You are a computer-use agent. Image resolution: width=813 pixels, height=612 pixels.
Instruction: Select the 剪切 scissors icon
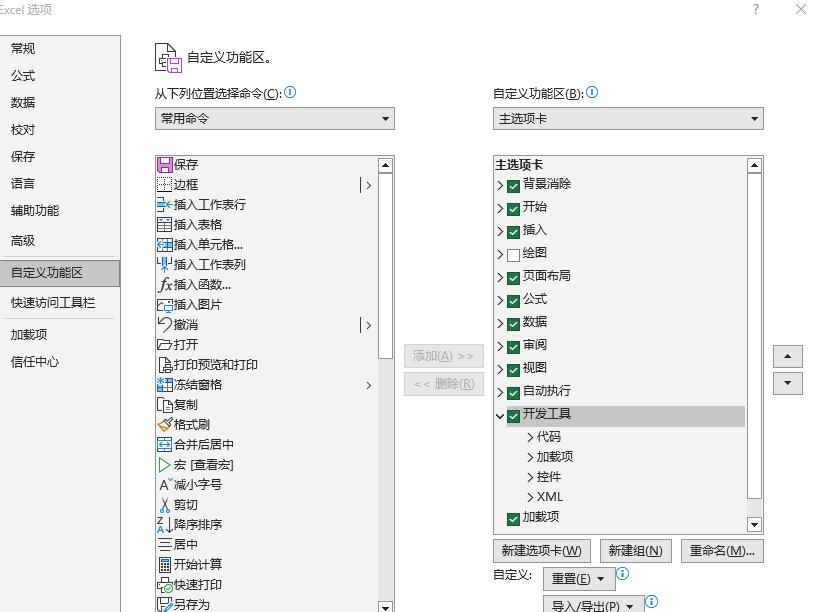tap(164, 505)
